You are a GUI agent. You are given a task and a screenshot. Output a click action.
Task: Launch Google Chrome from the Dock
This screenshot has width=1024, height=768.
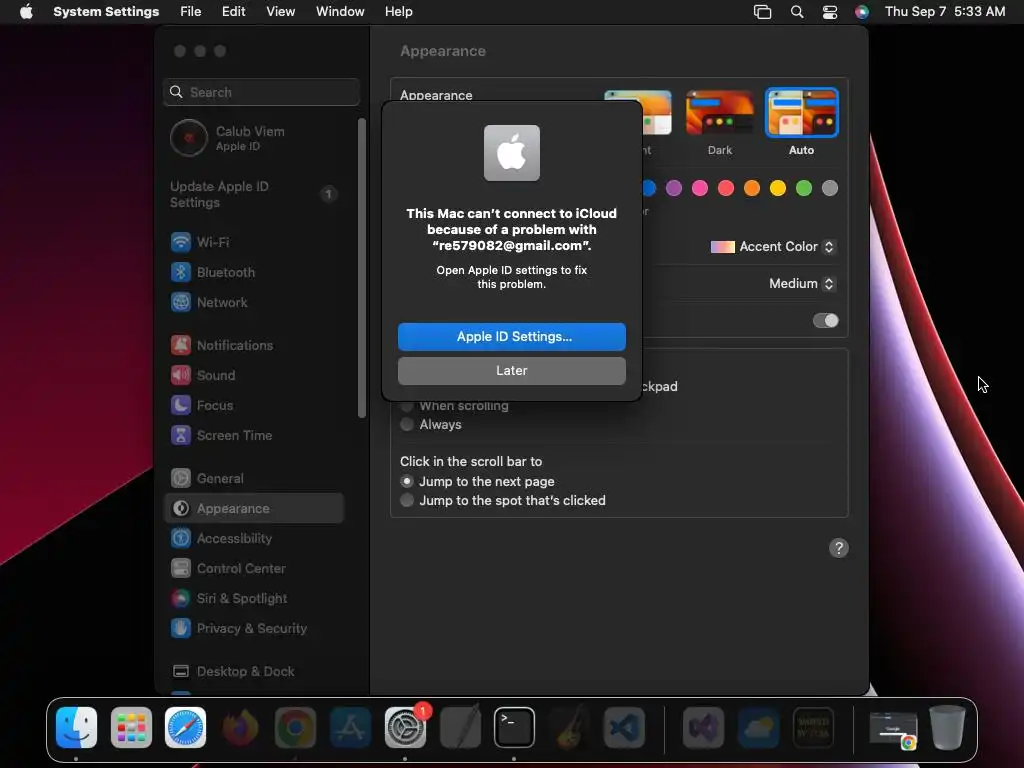click(295, 728)
